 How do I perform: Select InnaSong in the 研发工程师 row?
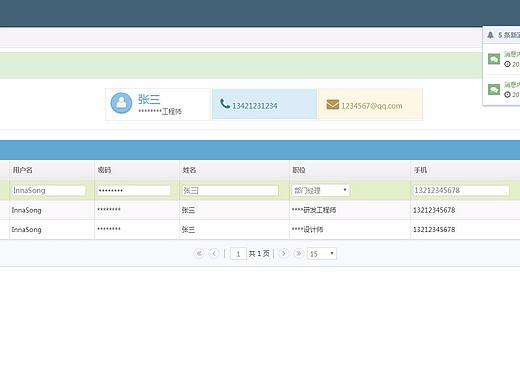(27, 210)
